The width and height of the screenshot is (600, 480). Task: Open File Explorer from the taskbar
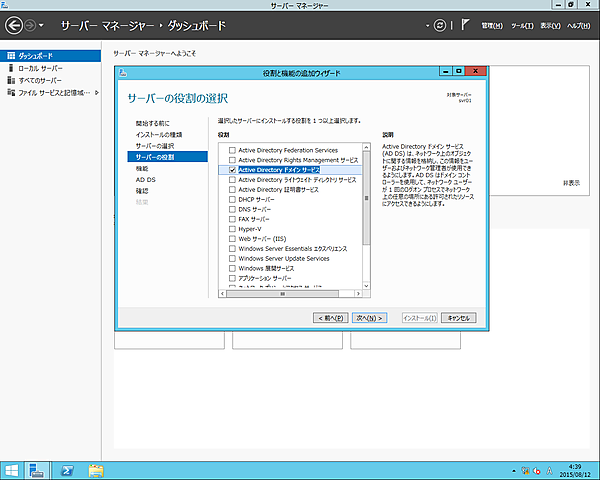(x=97, y=469)
